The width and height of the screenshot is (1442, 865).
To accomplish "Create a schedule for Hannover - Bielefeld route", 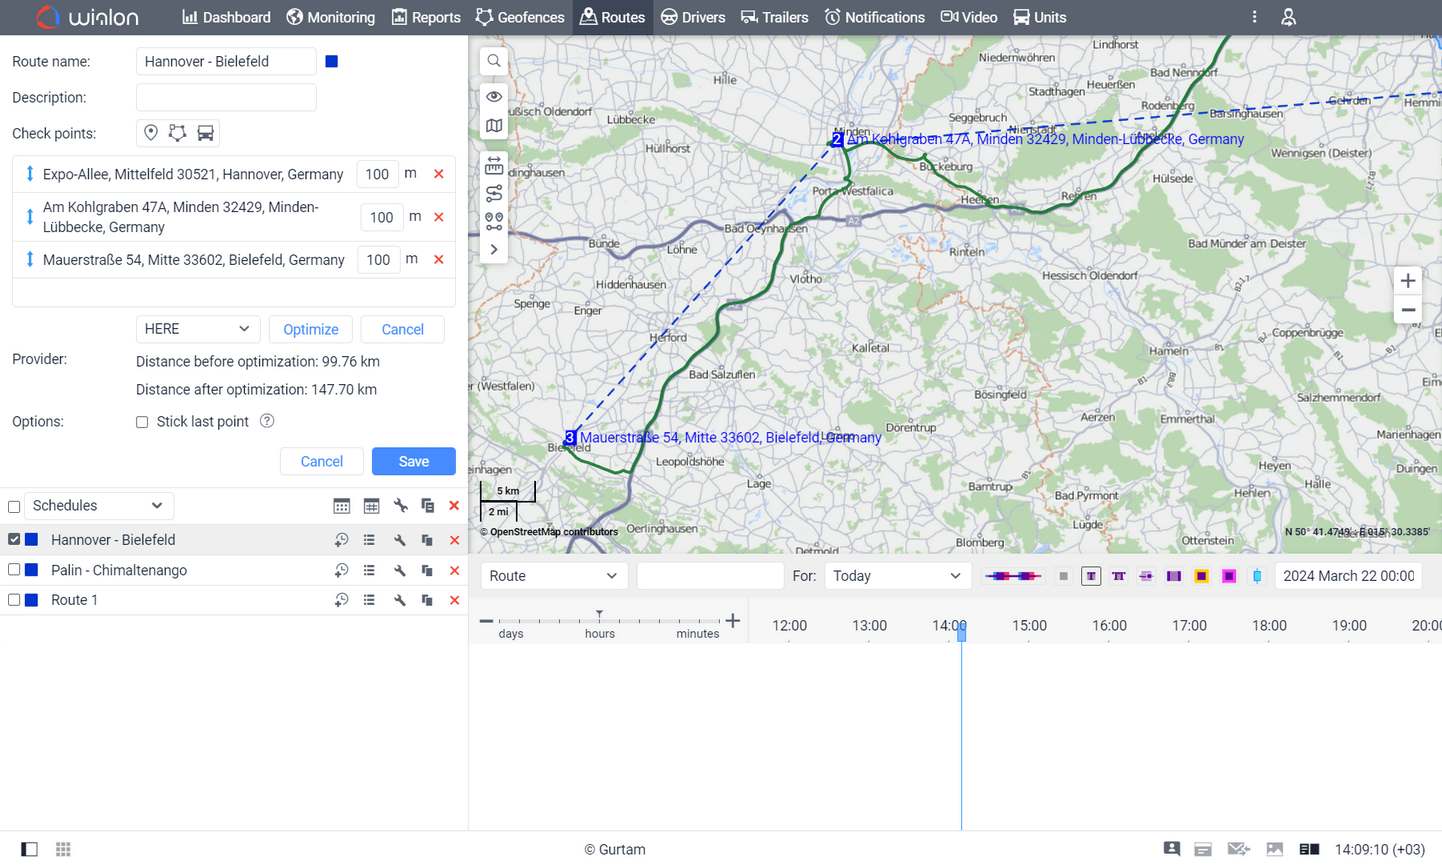I will (x=341, y=539).
